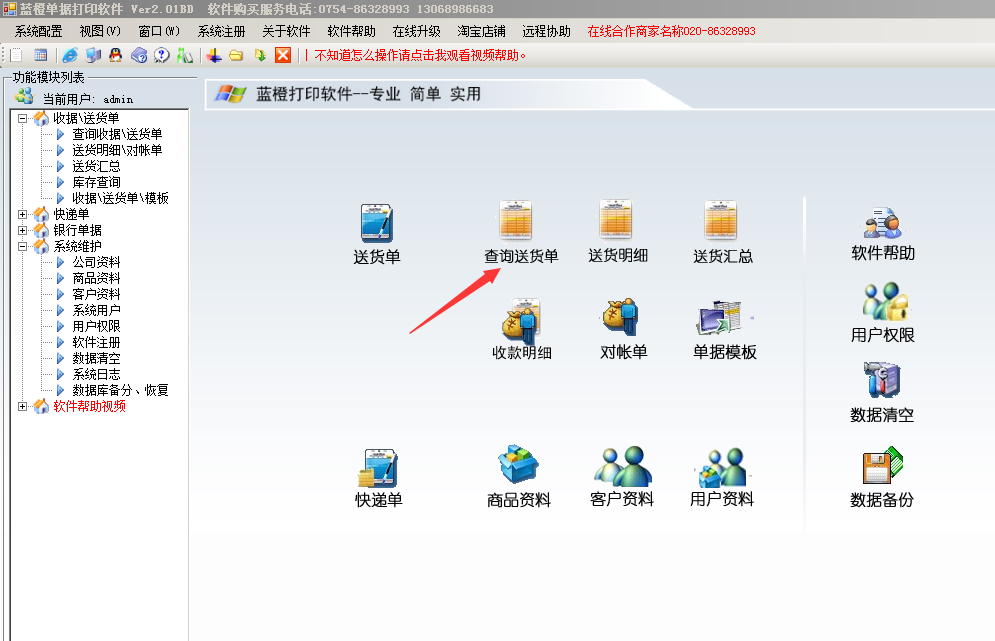The height and width of the screenshot is (641, 995).
Task: Select 库存查询 in the tree
Action: pos(96,182)
